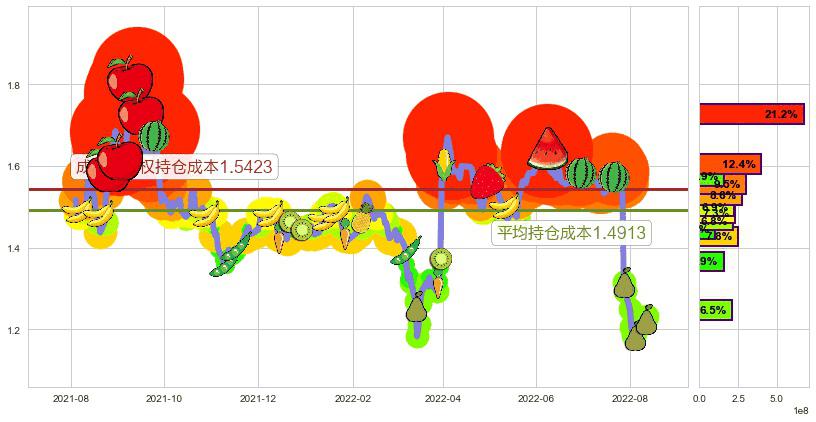Select the pea pod left of corn
Screen dimensions: 816x422
pos(405,250)
